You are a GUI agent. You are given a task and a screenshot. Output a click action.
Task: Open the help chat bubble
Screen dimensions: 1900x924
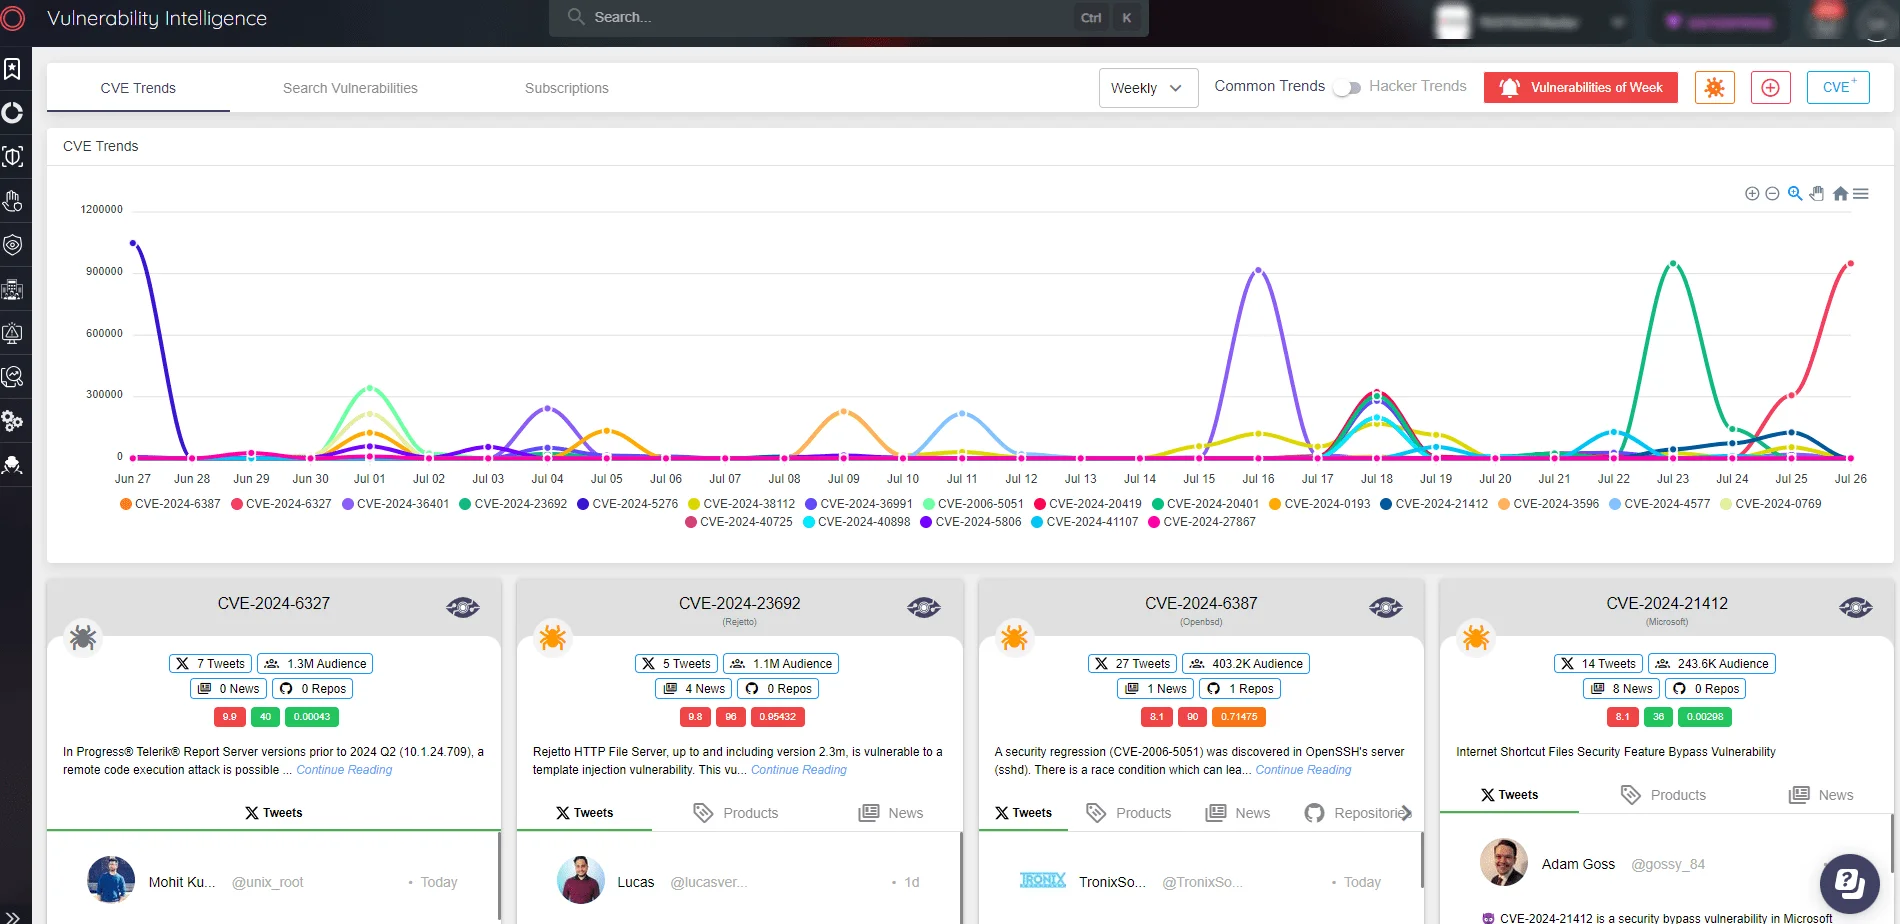(x=1850, y=883)
